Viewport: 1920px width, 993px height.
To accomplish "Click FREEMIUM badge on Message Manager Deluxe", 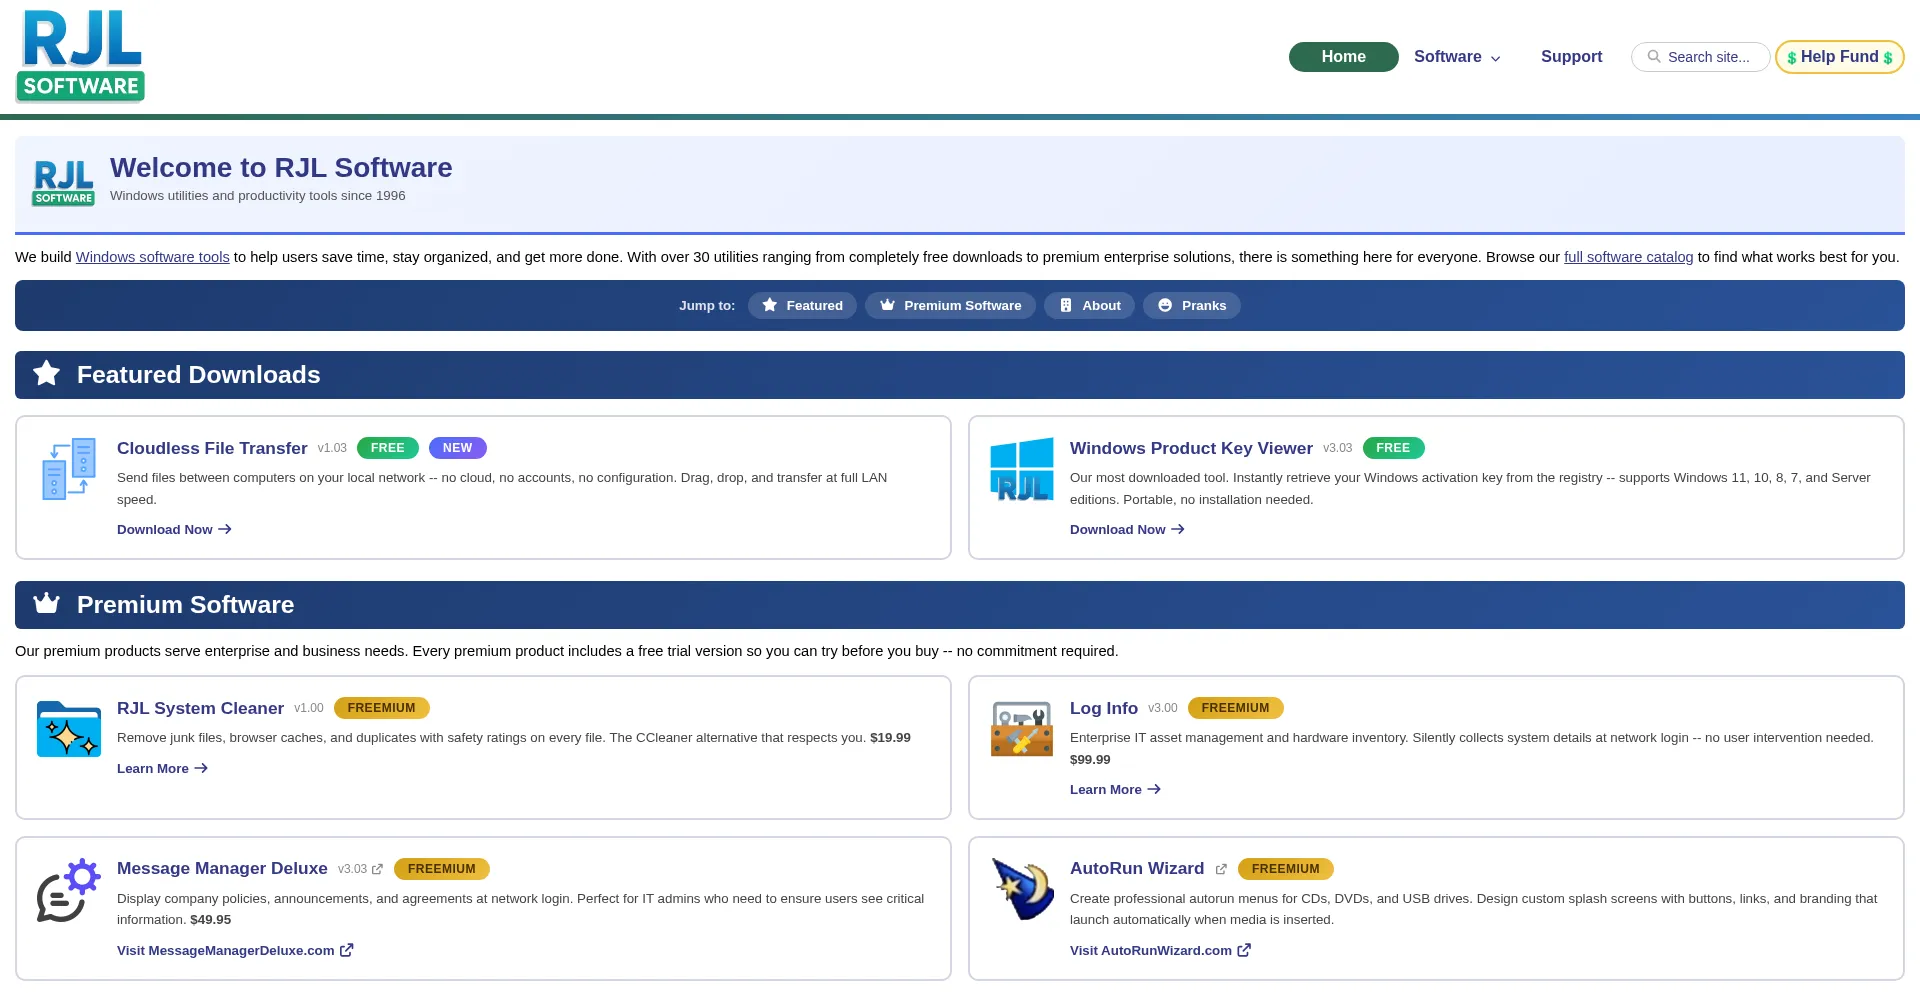I will pos(442,869).
